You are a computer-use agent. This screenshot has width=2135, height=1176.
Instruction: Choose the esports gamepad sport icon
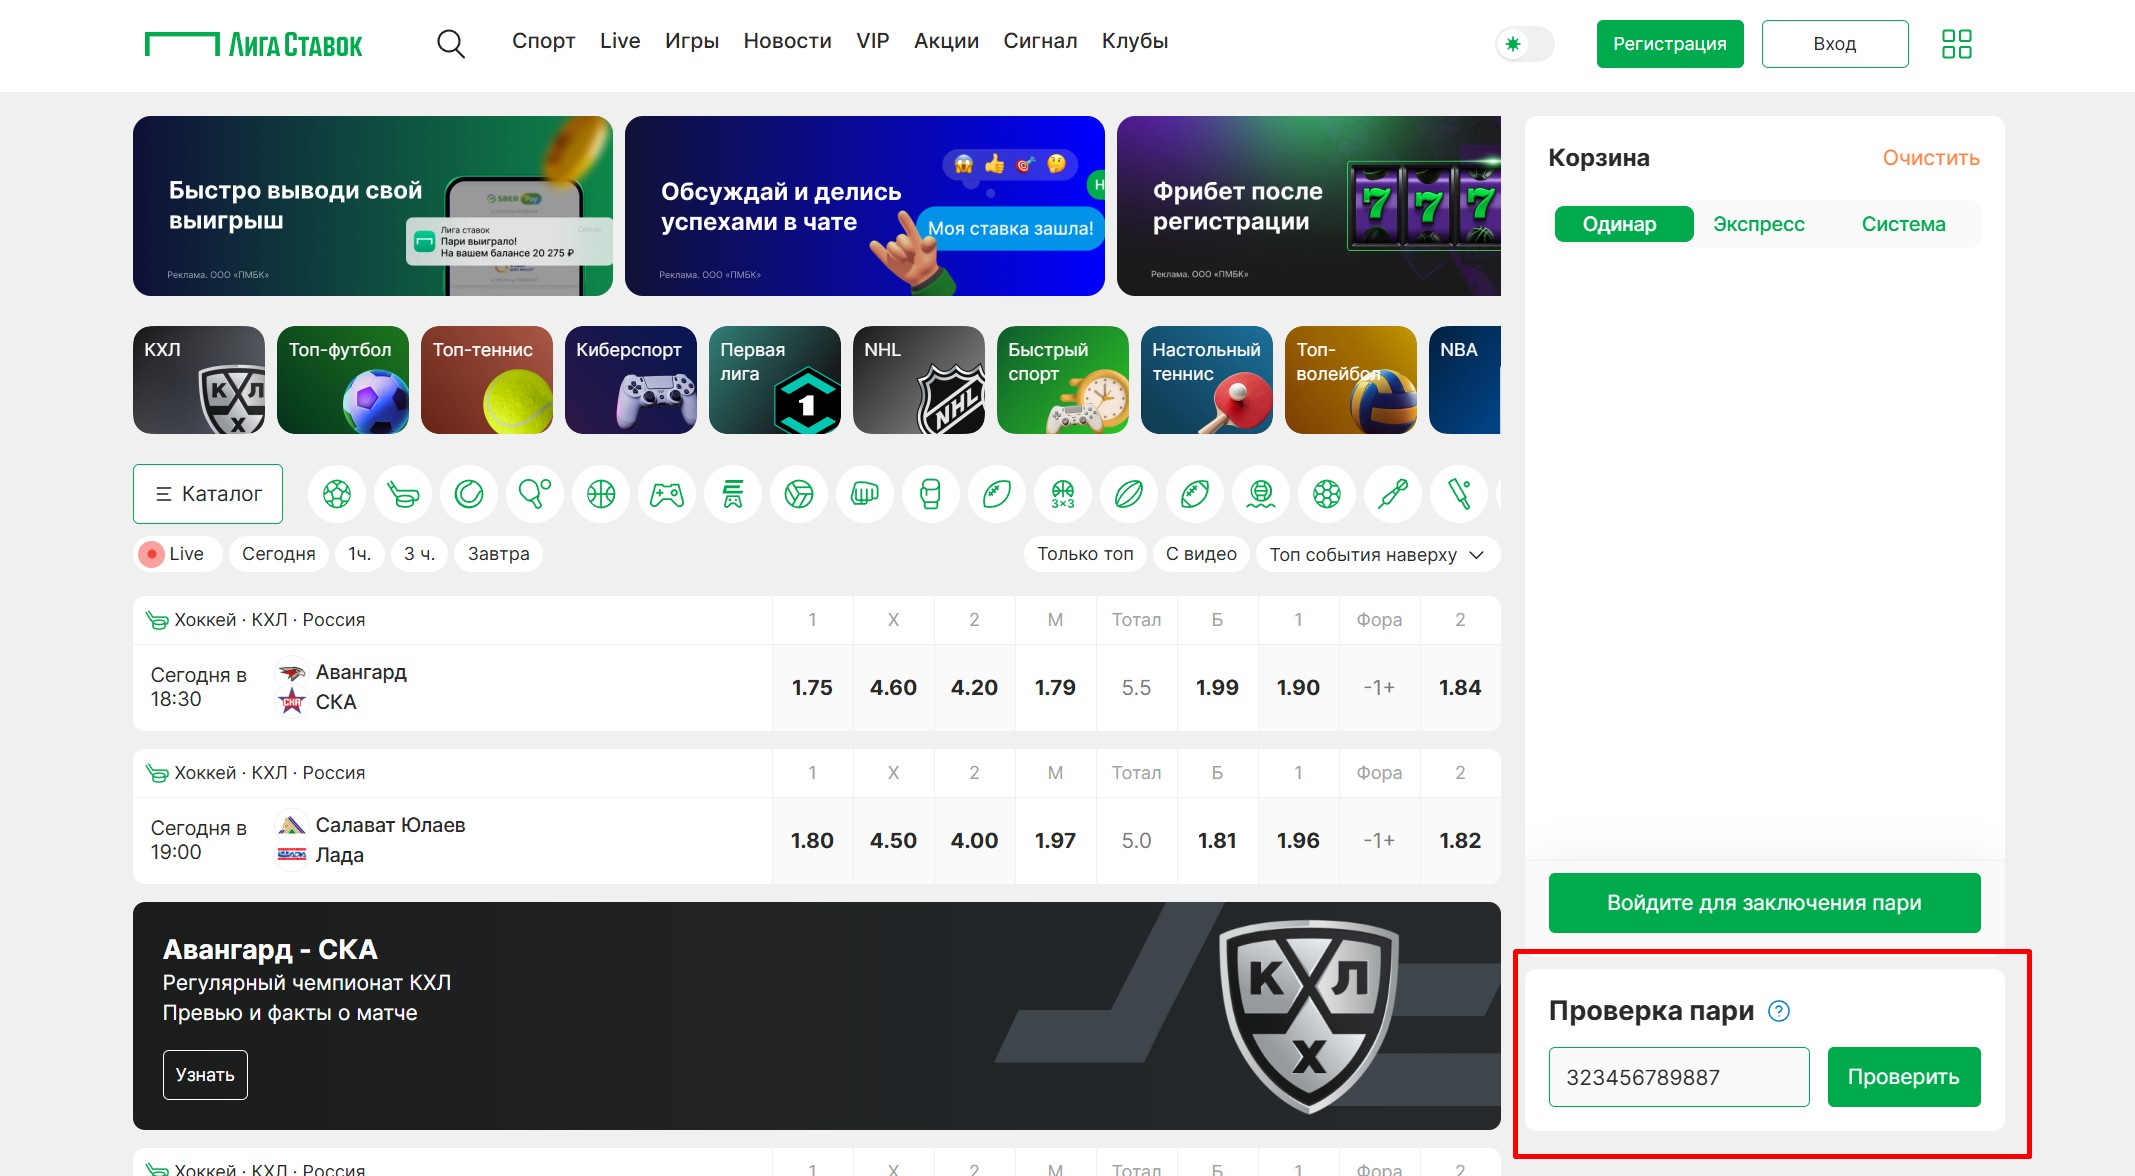(x=667, y=494)
